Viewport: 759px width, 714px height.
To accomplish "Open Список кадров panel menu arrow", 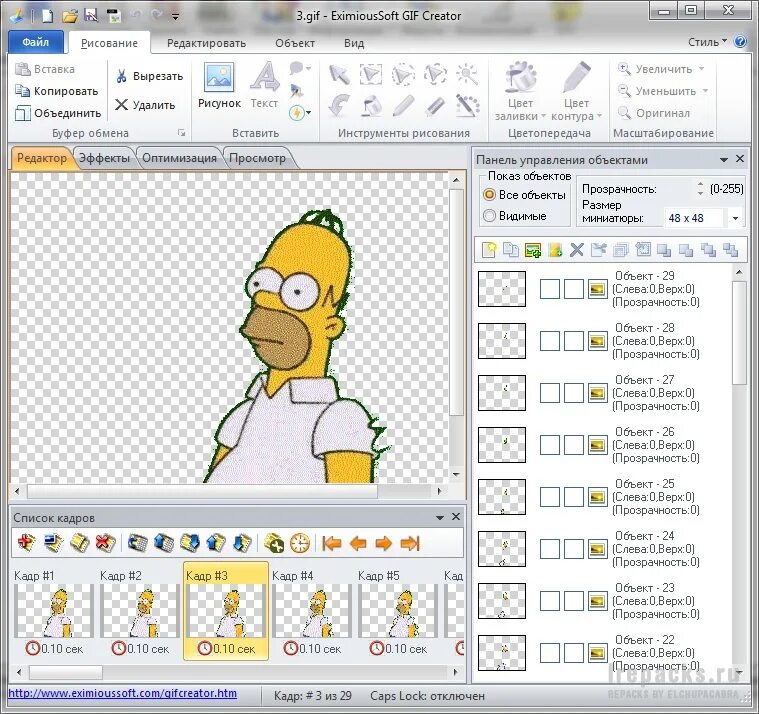I will [x=440, y=517].
